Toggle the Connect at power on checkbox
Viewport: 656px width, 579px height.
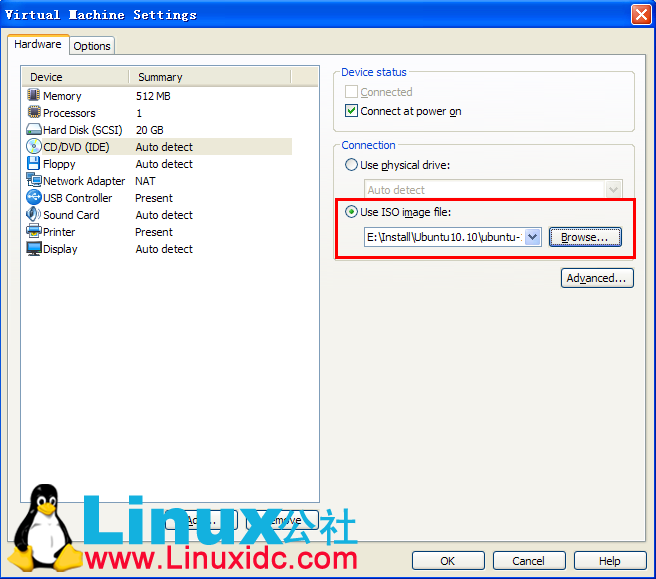pyautogui.click(x=351, y=112)
